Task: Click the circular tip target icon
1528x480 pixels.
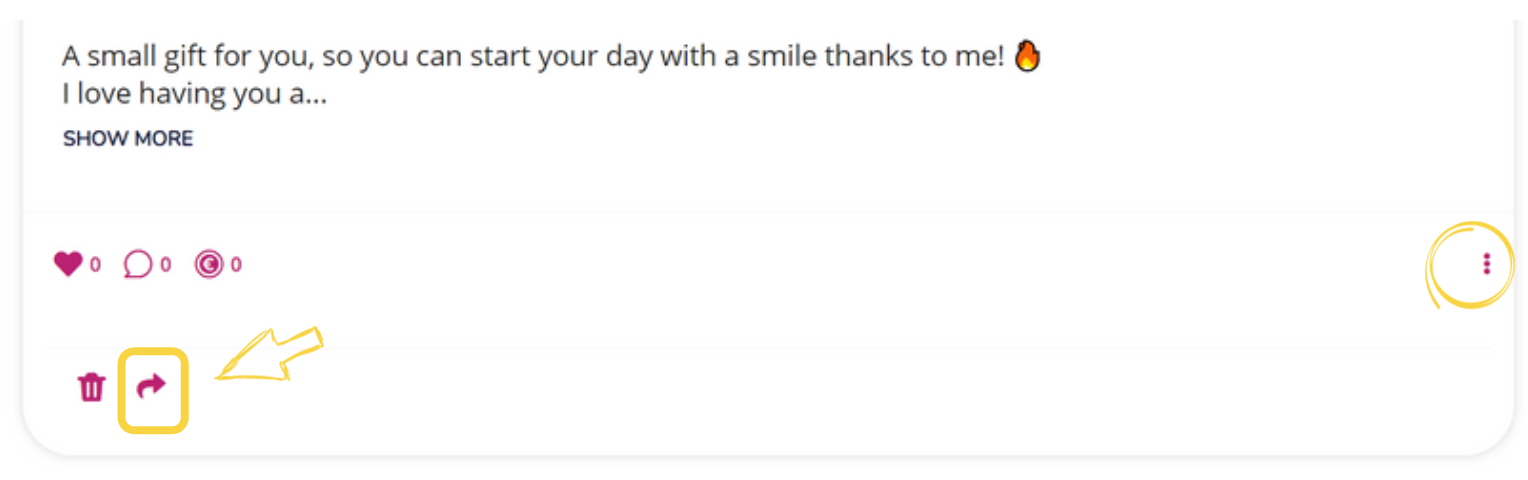Action: click(208, 265)
